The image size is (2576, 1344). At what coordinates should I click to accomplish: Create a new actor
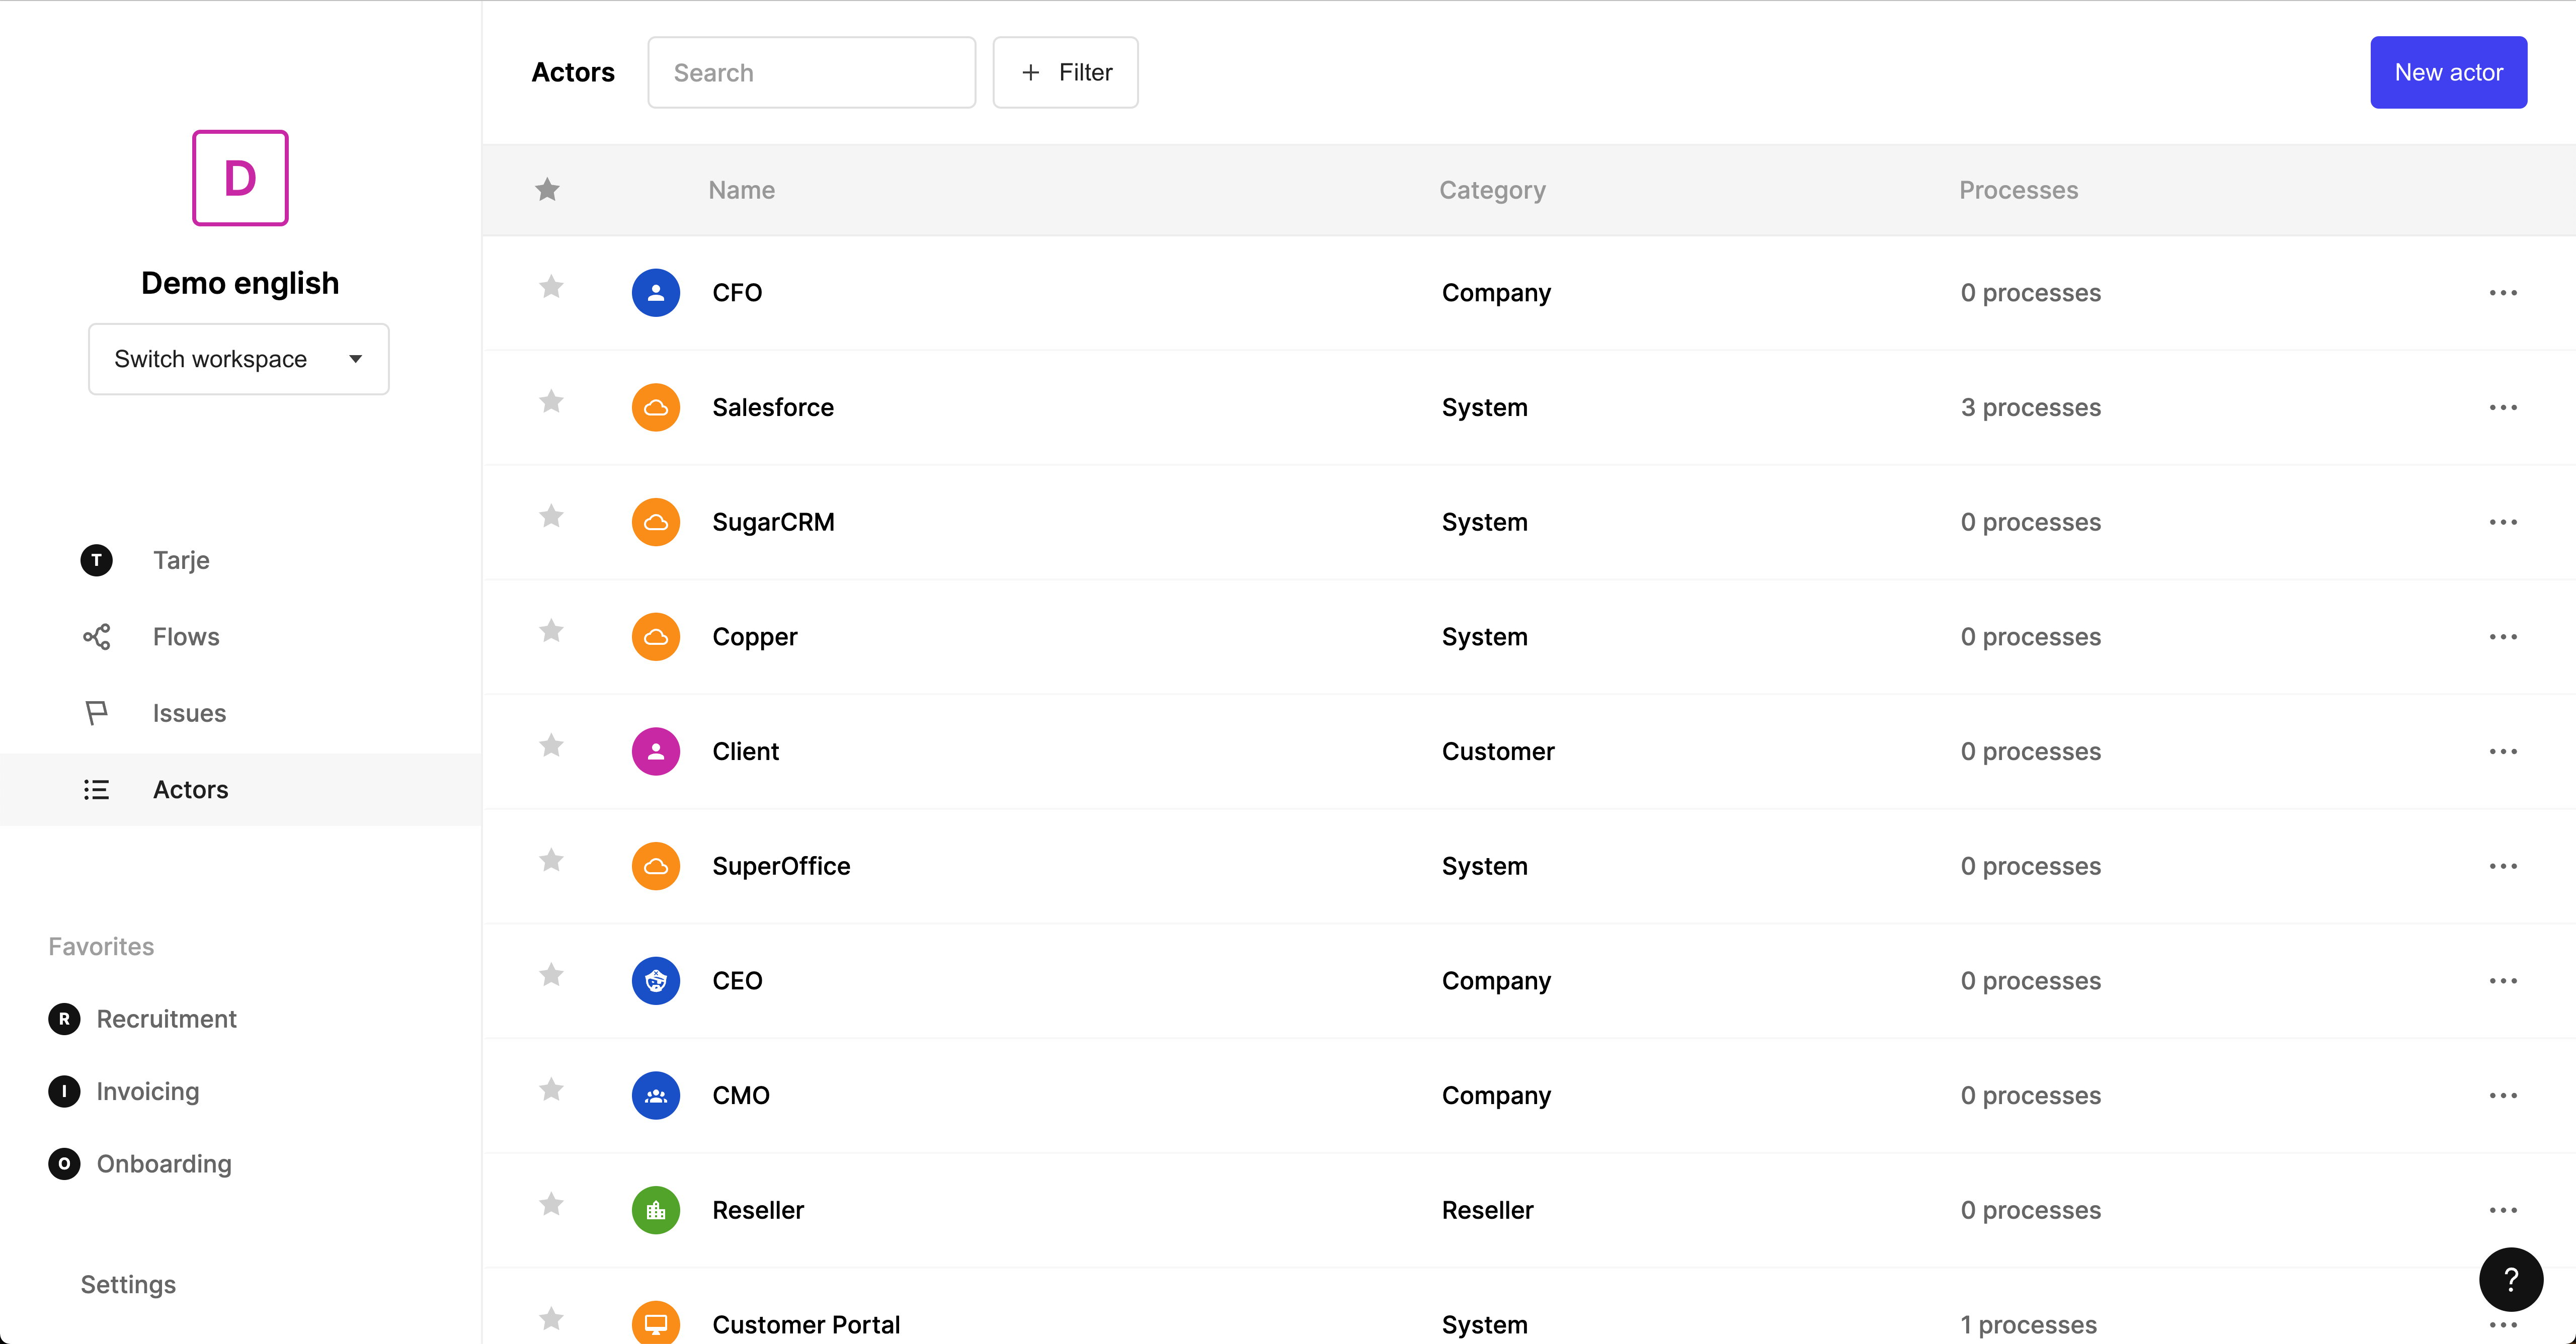[2448, 71]
